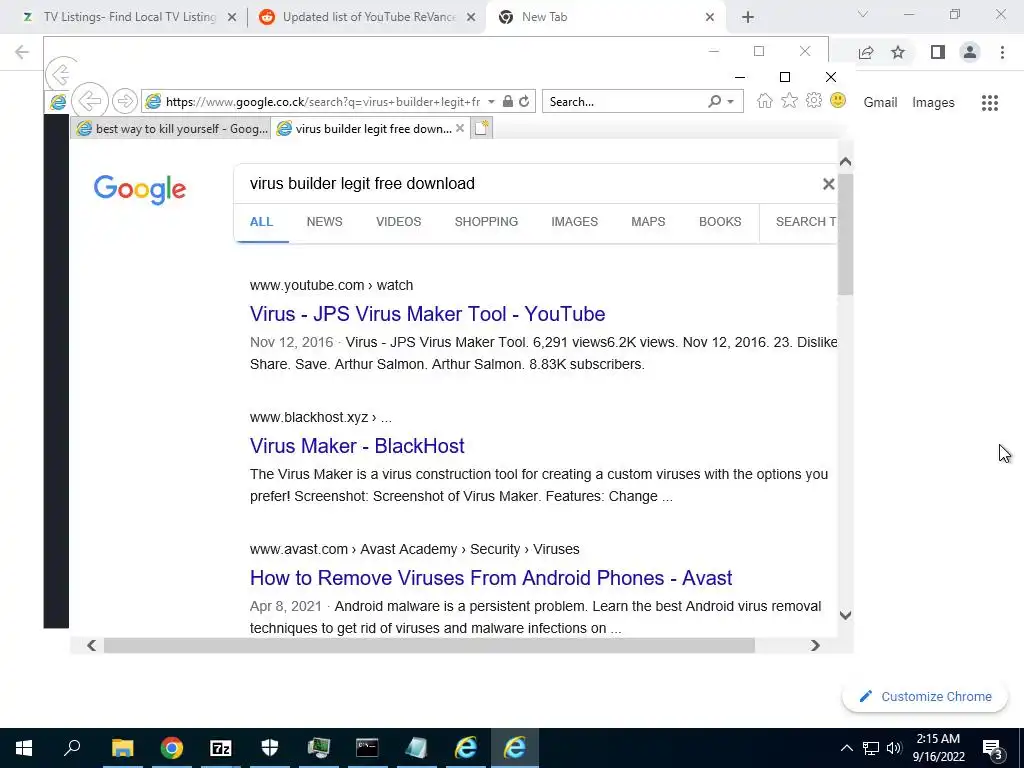Close the New Tab Chrome tab
This screenshot has height=768, width=1024.
point(710,17)
